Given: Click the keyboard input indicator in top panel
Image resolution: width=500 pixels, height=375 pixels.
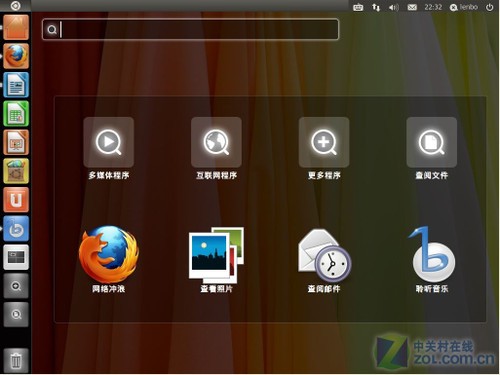Looking at the screenshot, I should click(358, 7).
